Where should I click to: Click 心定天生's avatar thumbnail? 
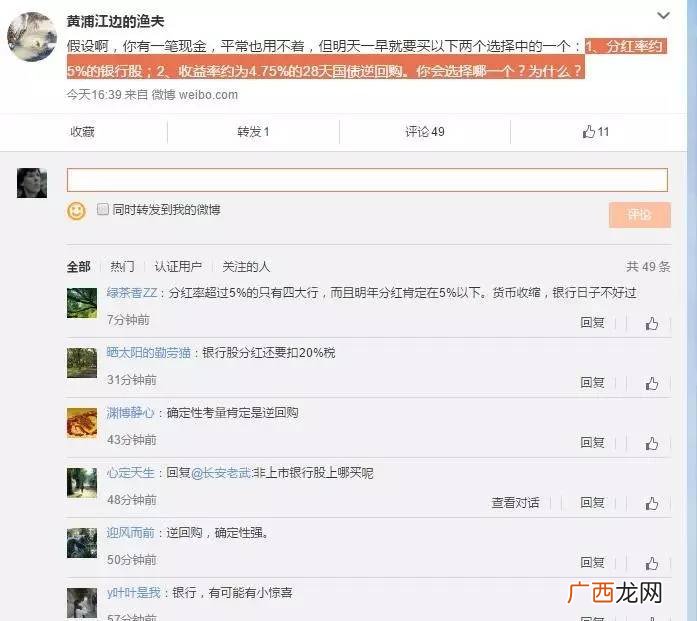pyautogui.click(x=82, y=483)
